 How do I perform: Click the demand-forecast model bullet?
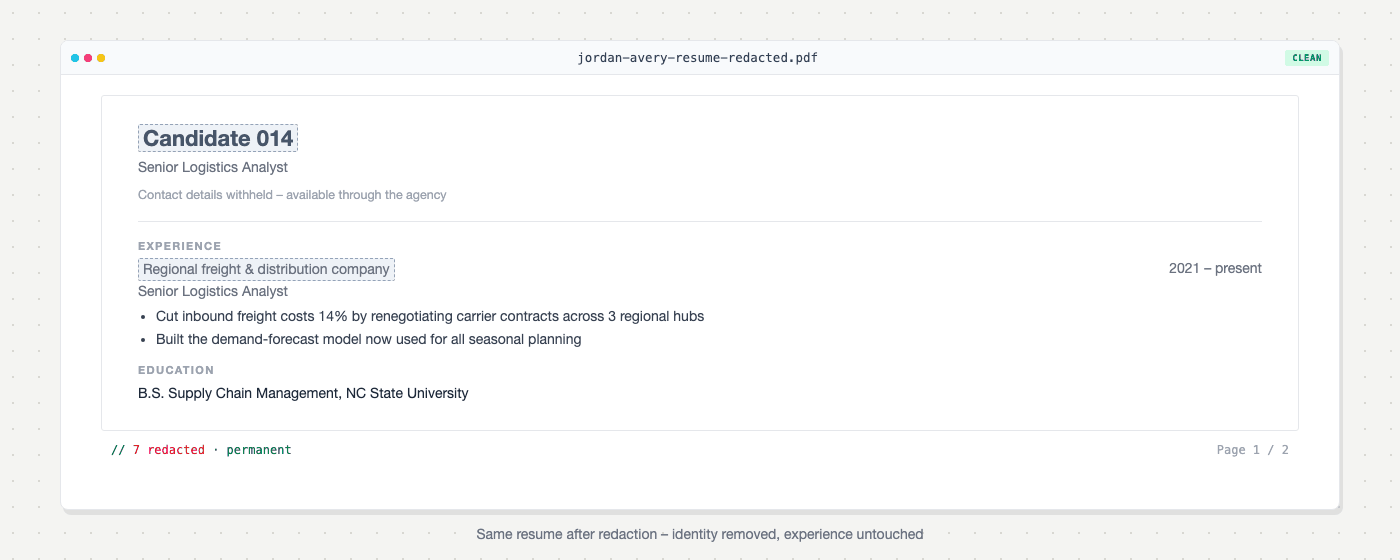(x=369, y=339)
